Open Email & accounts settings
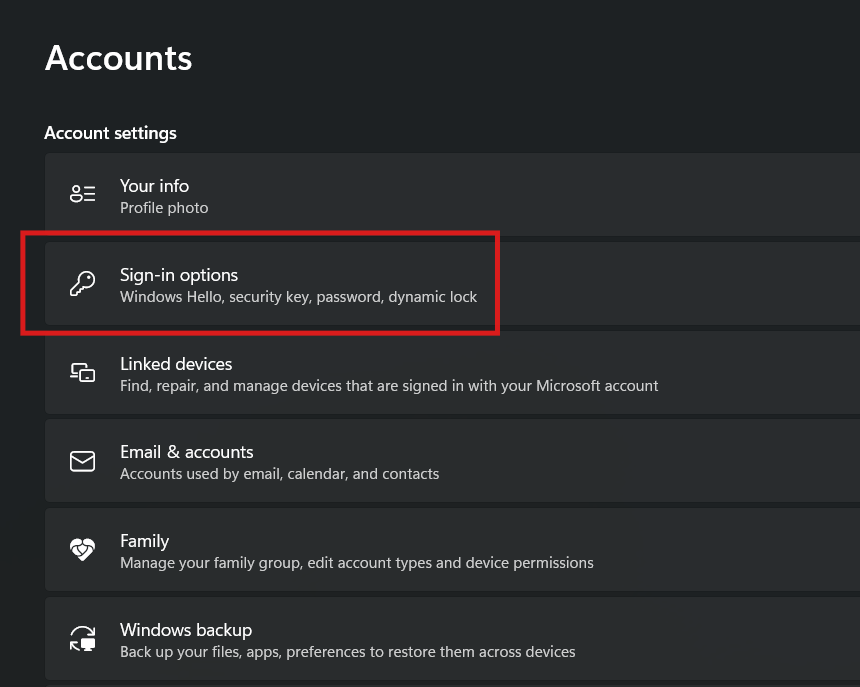The height and width of the screenshot is (687, 860). [300, 461]
